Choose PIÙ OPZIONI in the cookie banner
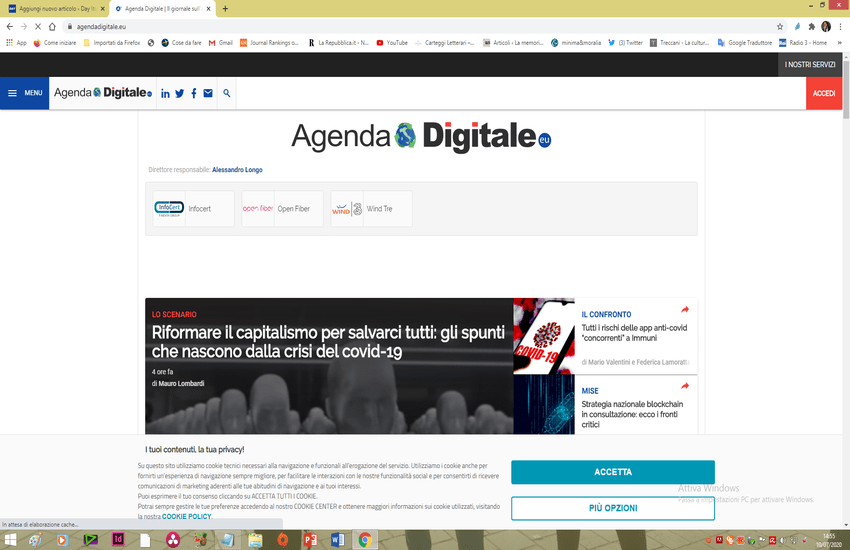This screenshot has width=850, height=550. pos(613,508)
